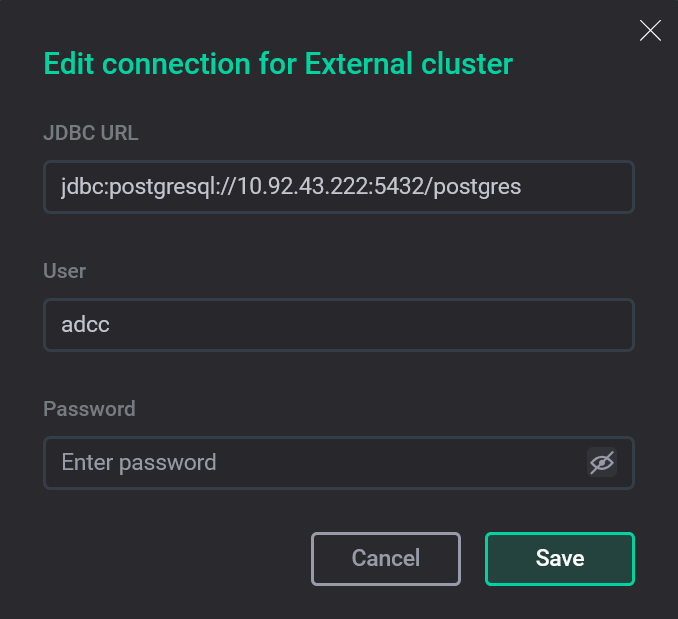The width and height of the screenshot is (678, 619).
Task: Click the Enter password placeholder
Action: click(139, 462)
